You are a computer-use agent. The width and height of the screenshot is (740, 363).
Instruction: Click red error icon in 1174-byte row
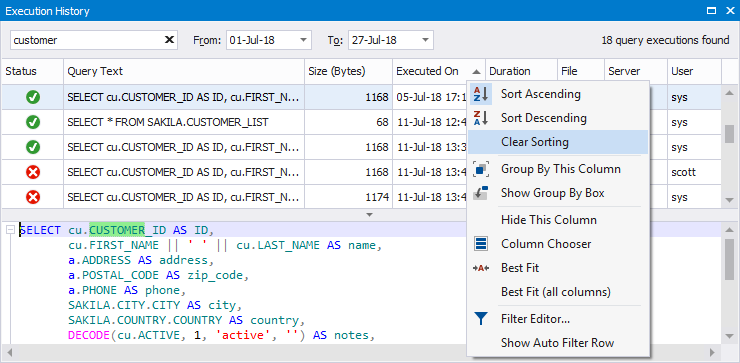(x=33, y=197)
